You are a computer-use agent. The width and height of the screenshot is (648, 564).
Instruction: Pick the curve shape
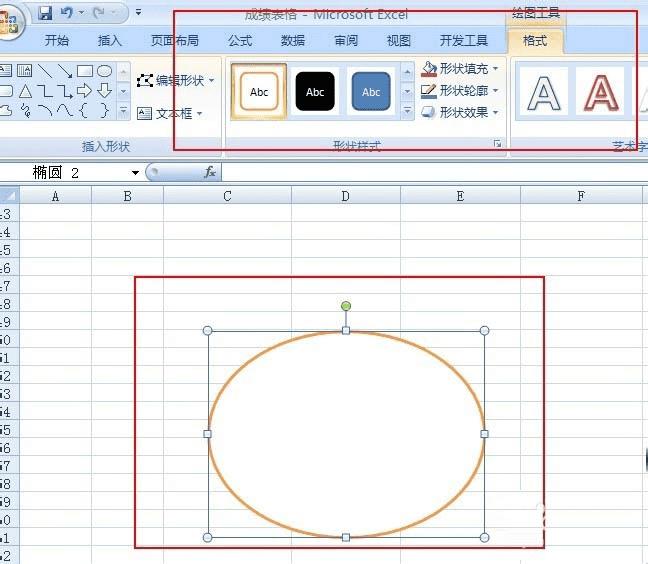[65, 110]
